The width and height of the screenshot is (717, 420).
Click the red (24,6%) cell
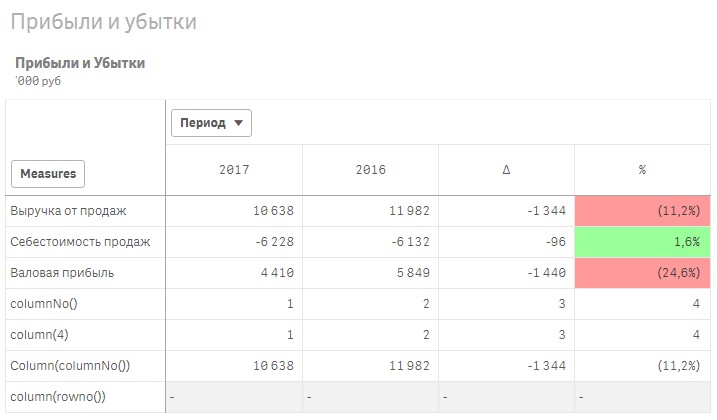[x=642, y=273]
